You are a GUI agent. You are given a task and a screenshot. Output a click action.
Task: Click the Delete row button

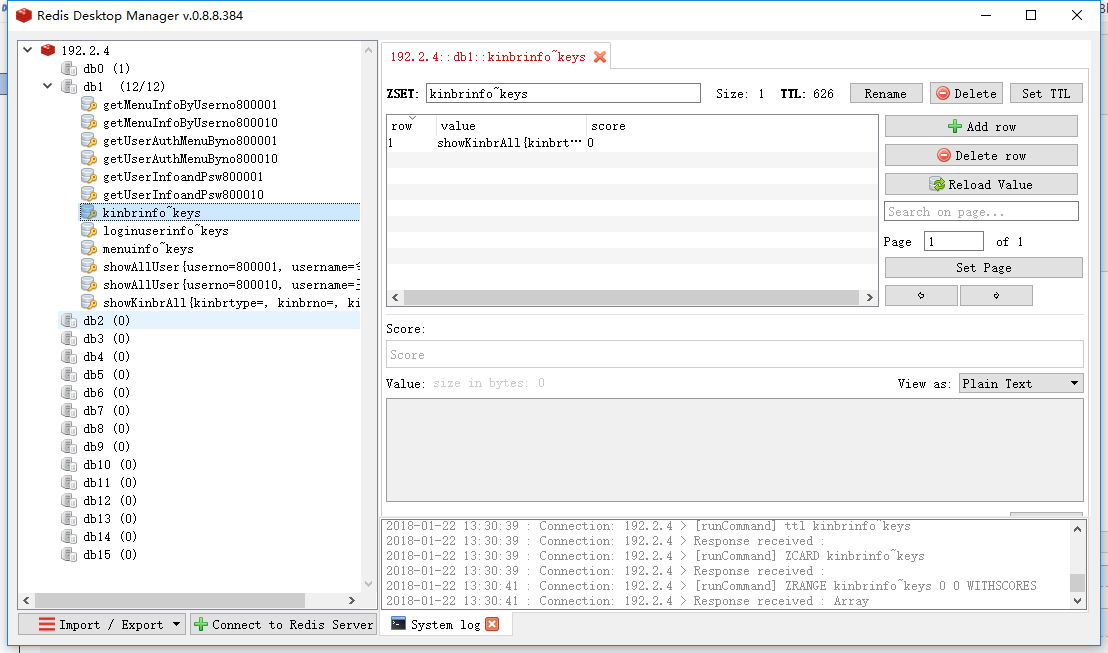tap(981, 155)
